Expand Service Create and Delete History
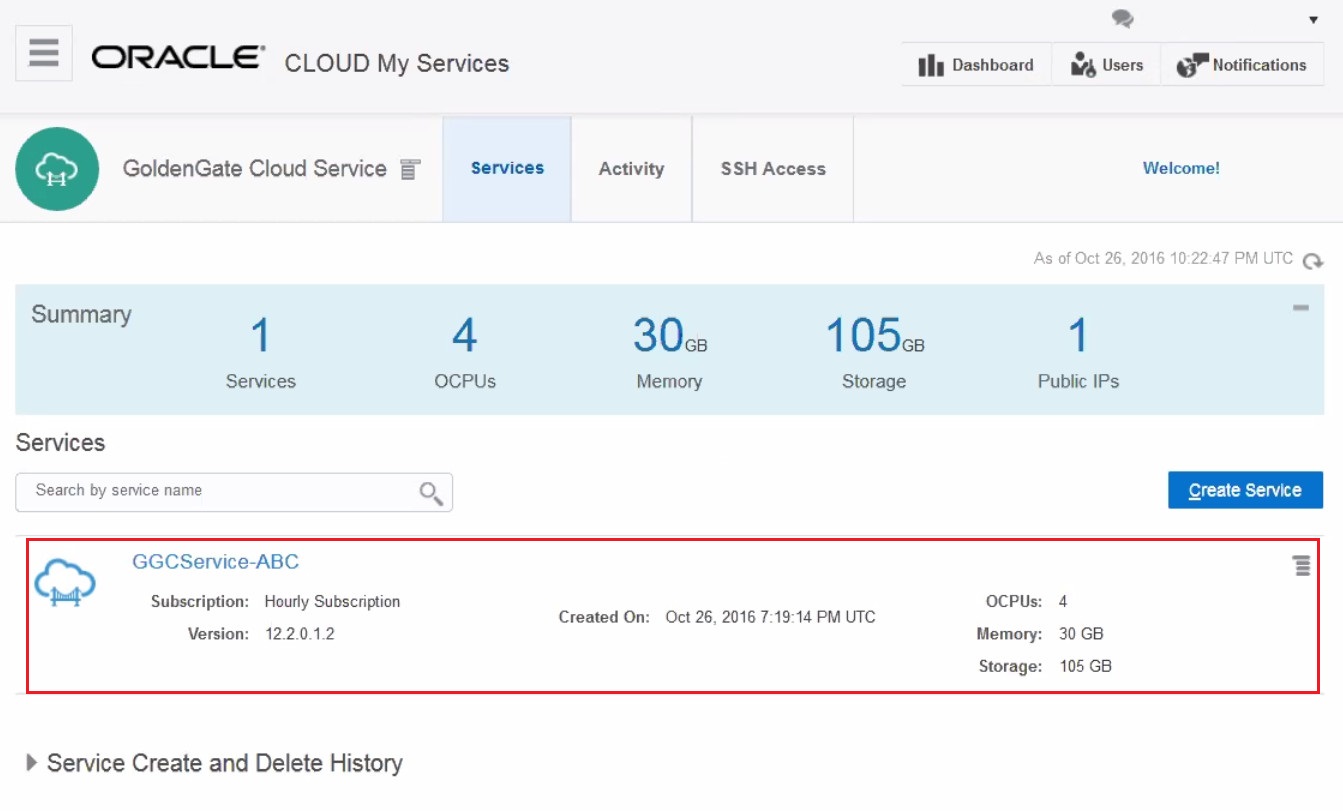This screenshot has height=811, width=1343. tap(33, 763)
